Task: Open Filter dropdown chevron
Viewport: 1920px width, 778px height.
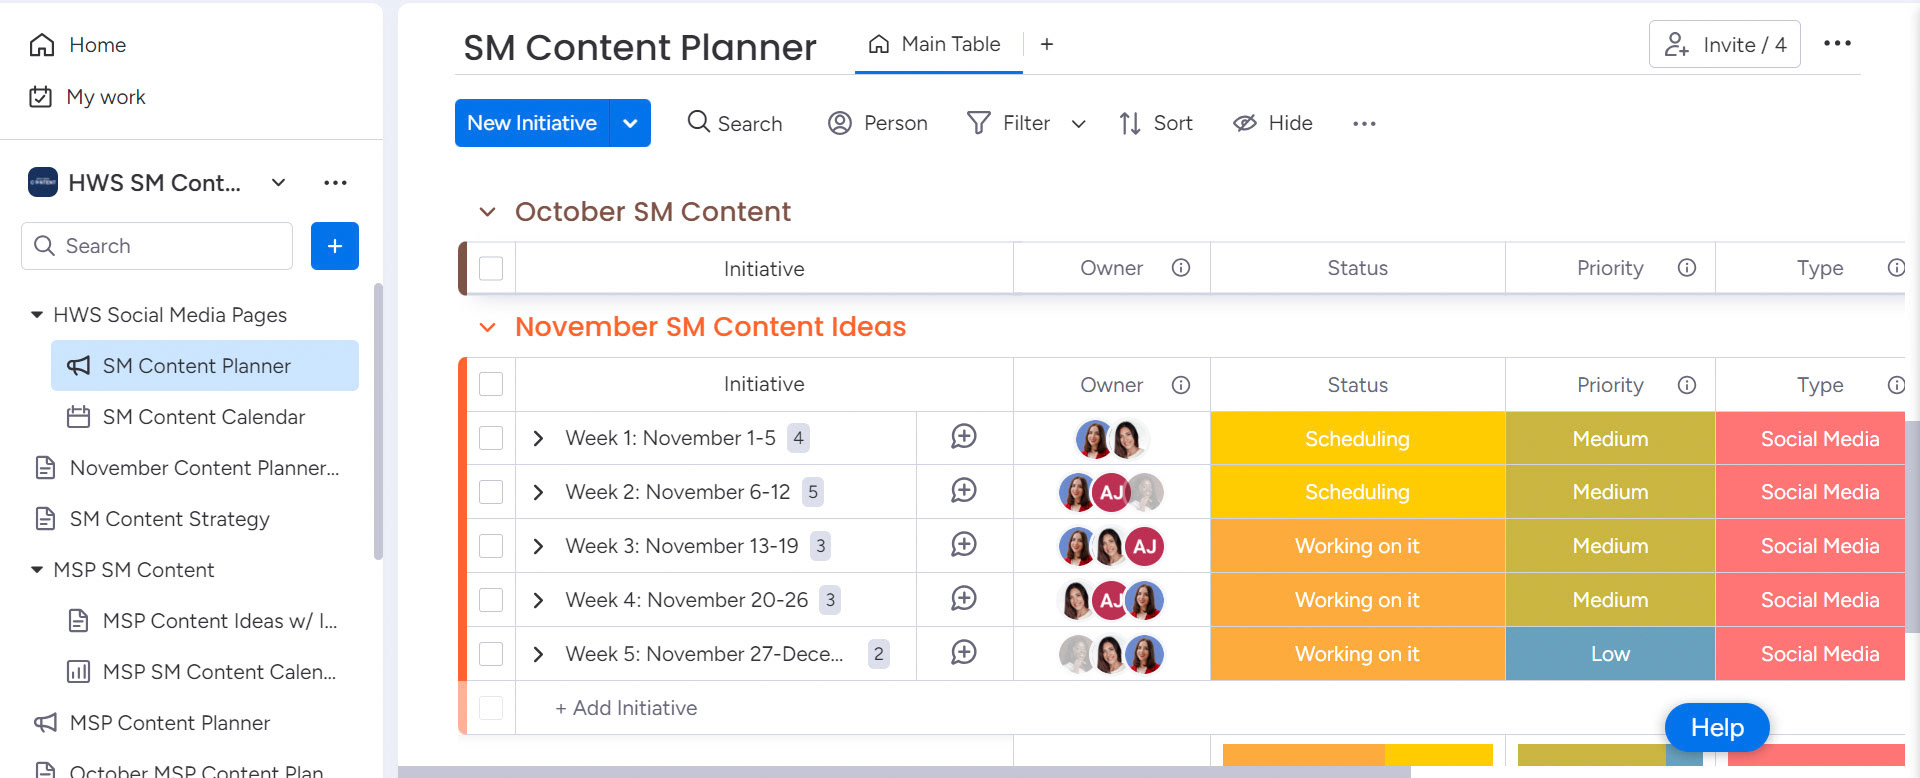Action: pos(1078,124)
